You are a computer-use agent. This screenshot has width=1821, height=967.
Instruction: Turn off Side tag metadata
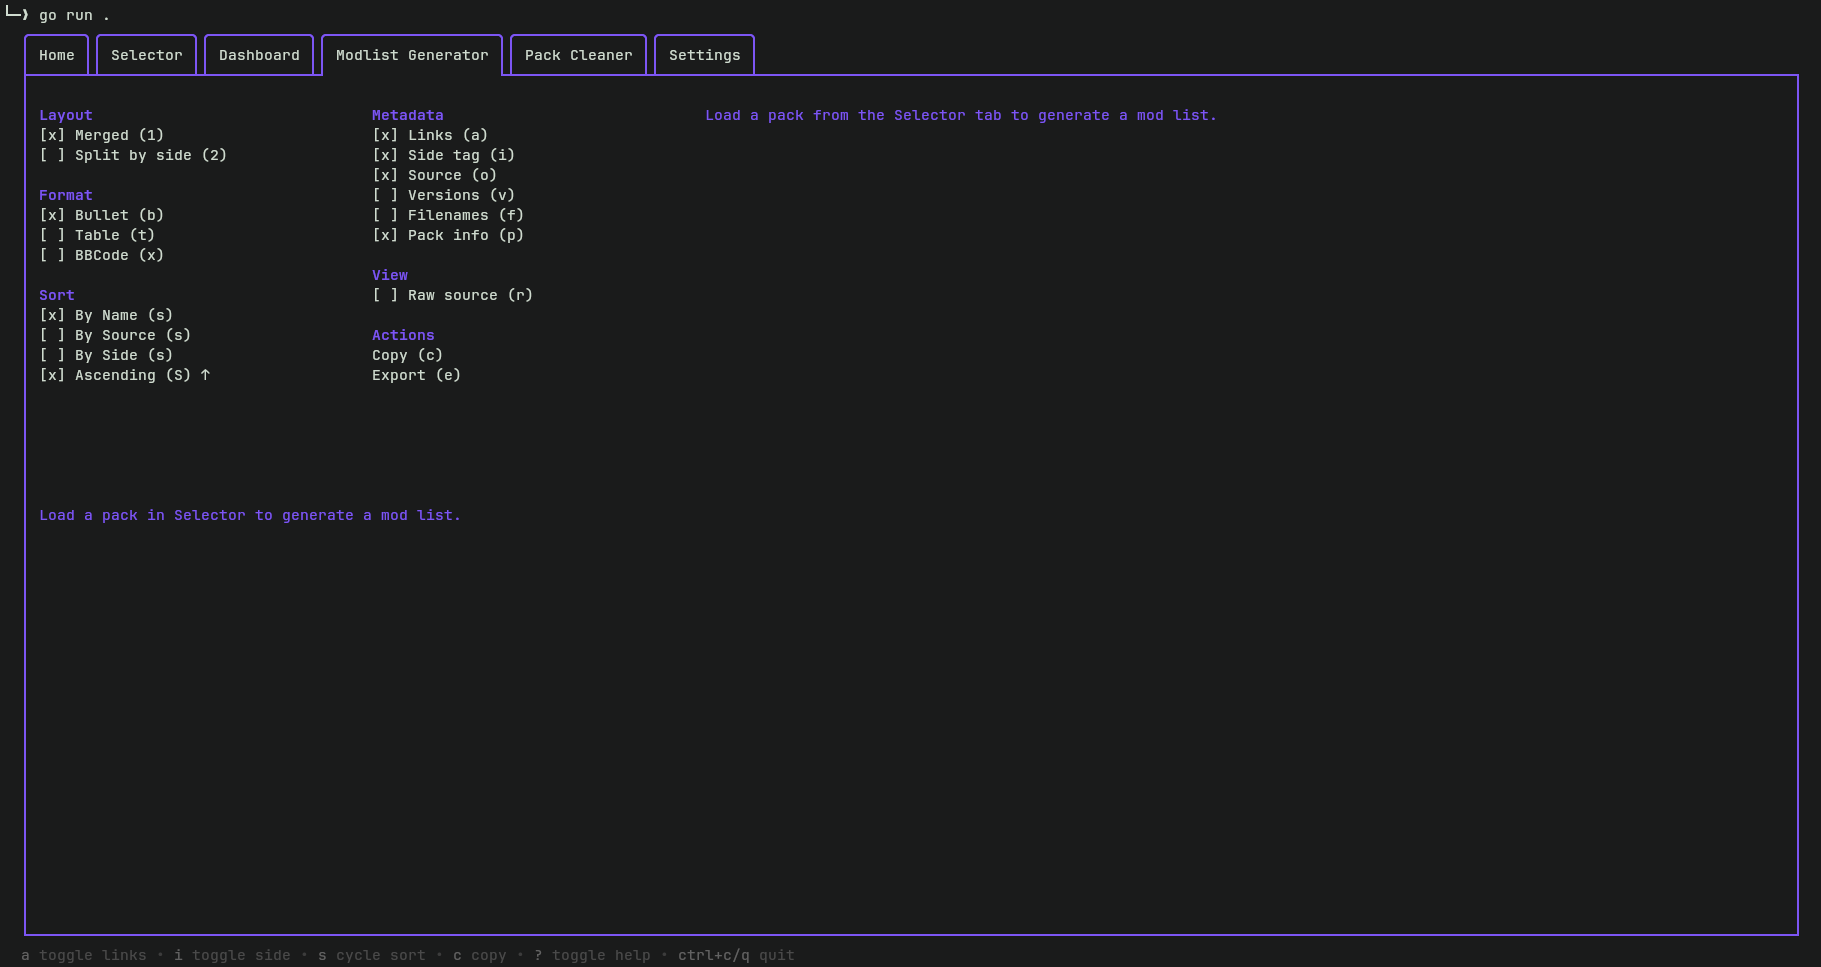[x=443, y=155]
